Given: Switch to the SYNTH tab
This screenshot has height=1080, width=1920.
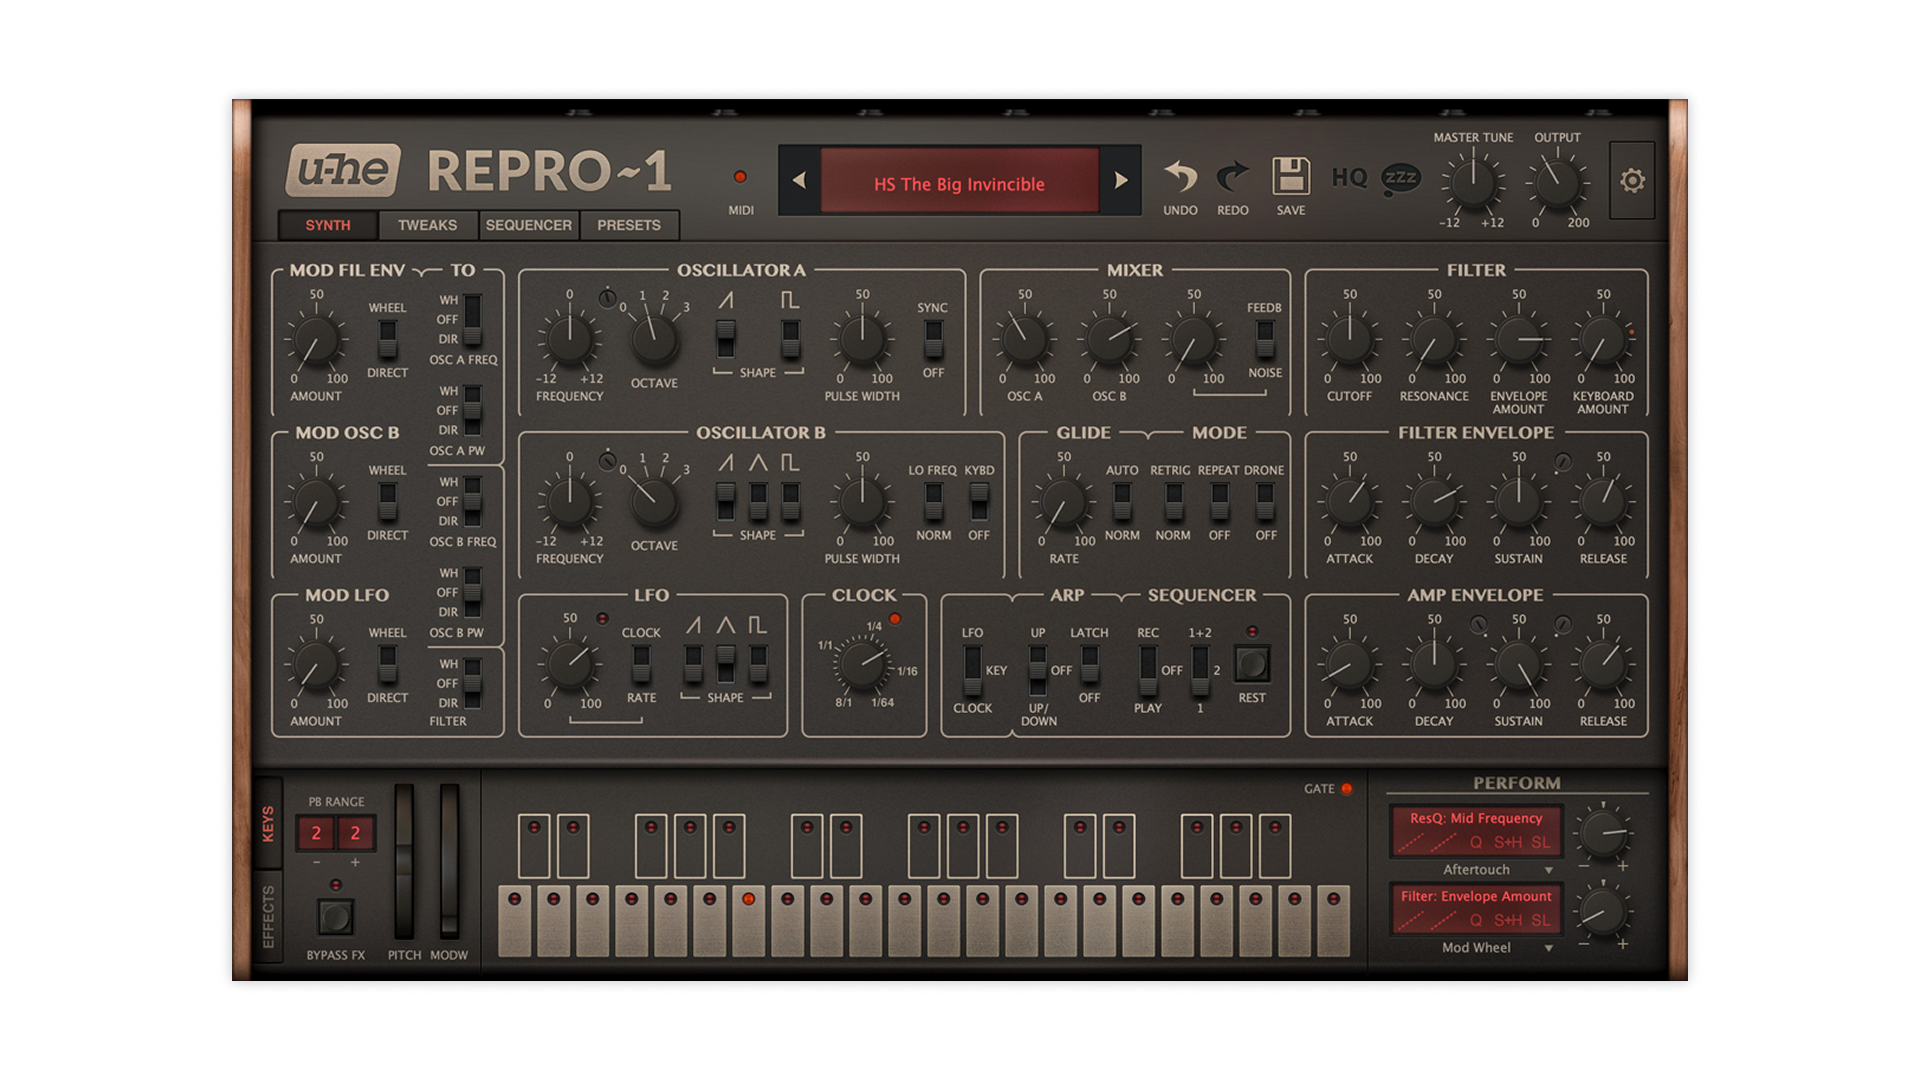Looking at the screenshot, I should (328, 225).
